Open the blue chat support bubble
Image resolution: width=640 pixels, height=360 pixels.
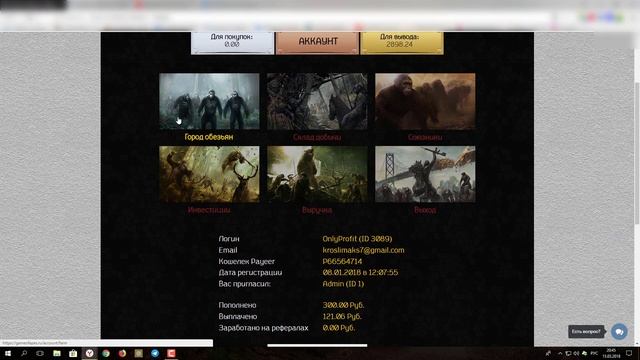[x=619, y=331]
